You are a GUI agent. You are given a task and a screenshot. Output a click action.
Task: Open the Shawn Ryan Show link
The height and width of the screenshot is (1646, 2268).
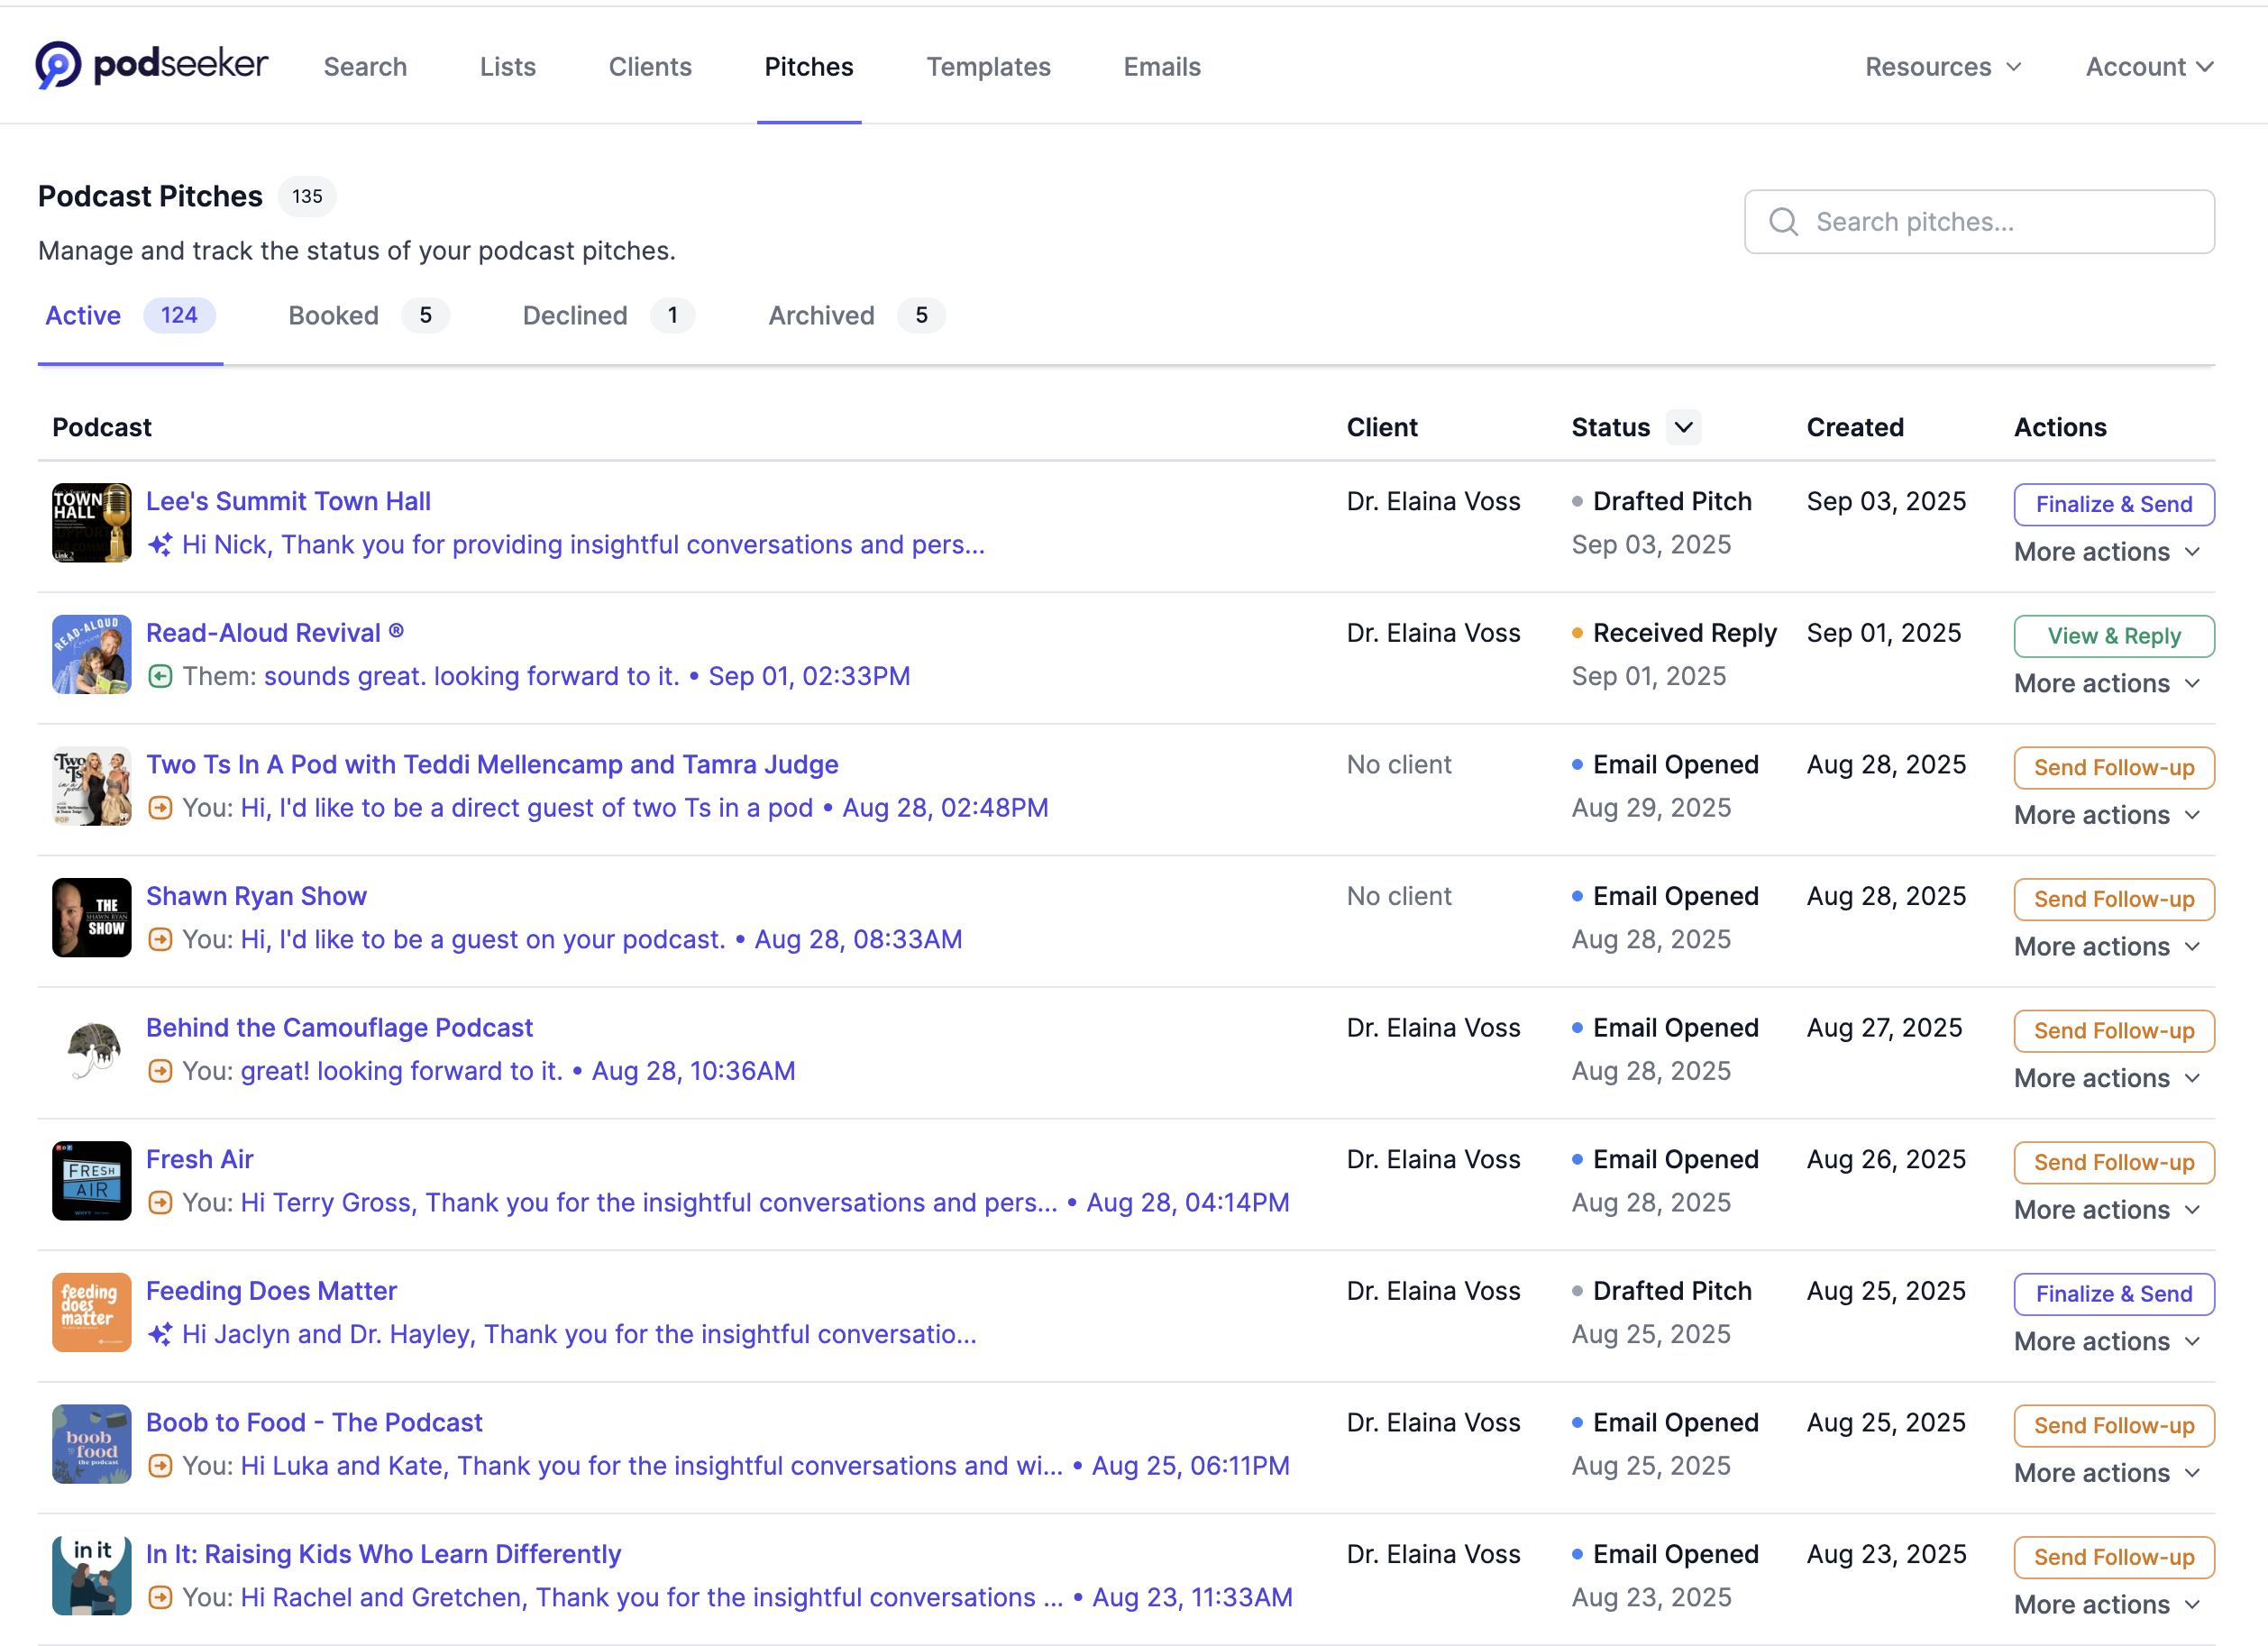click(x=256, y=897)
